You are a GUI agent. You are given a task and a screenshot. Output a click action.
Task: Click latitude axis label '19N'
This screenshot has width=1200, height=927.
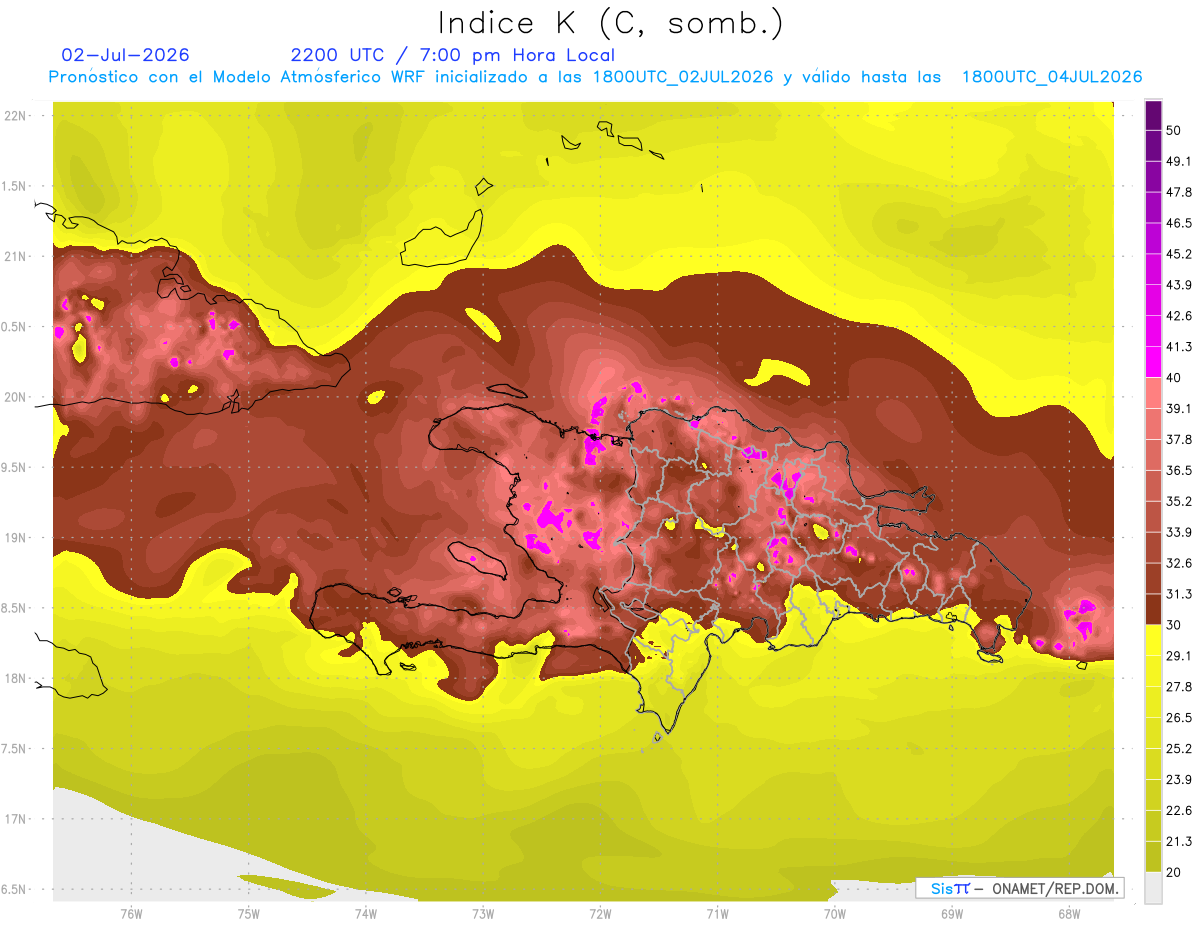click(16, 538)
